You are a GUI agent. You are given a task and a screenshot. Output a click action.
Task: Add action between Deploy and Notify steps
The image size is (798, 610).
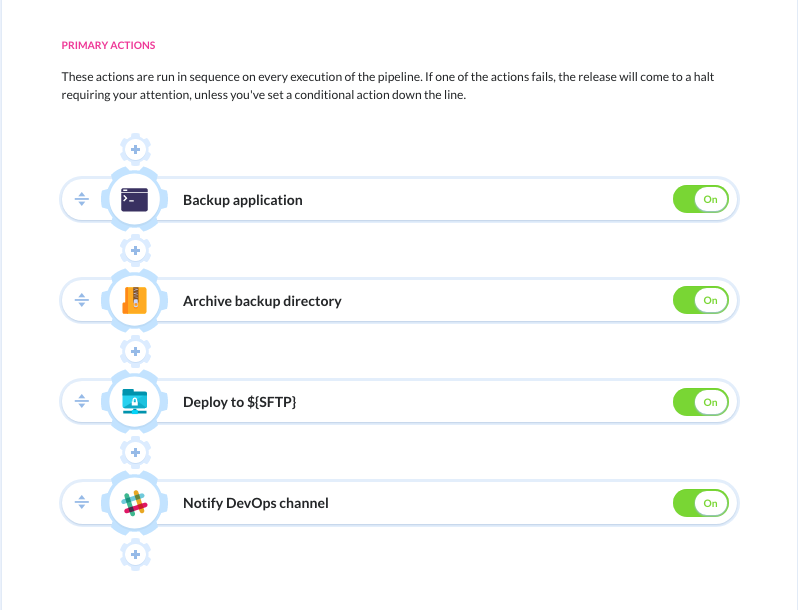[x=135, y=452]
